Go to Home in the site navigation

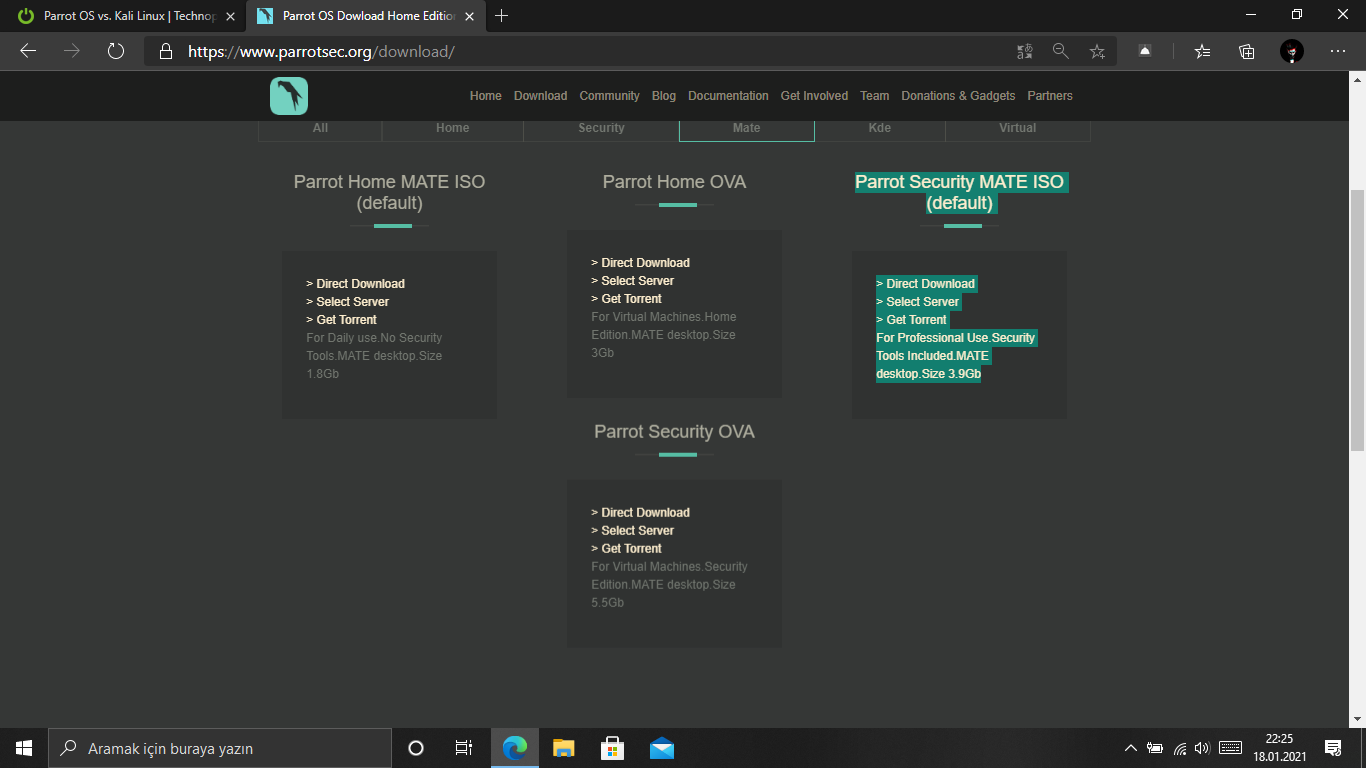click(x=486, y=96)
